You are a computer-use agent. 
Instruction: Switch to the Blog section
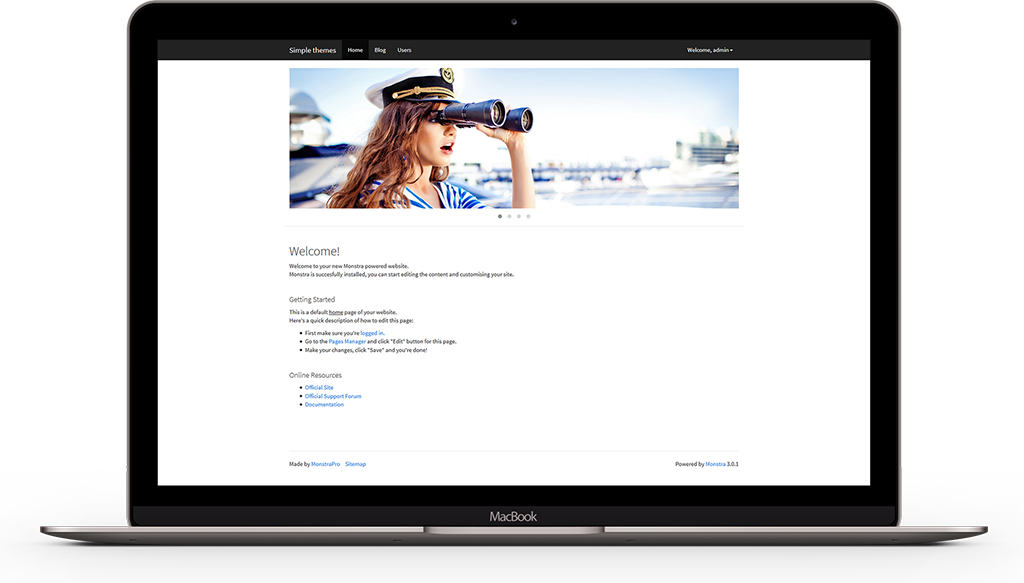coord(380,49)
